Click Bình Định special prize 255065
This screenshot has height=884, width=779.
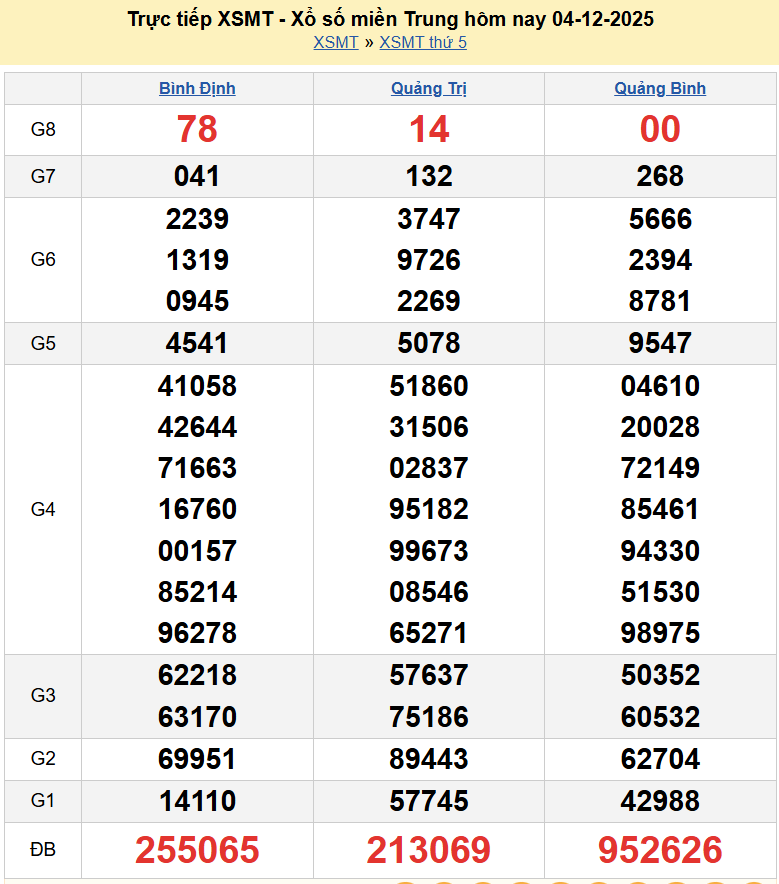coord(197,850)
